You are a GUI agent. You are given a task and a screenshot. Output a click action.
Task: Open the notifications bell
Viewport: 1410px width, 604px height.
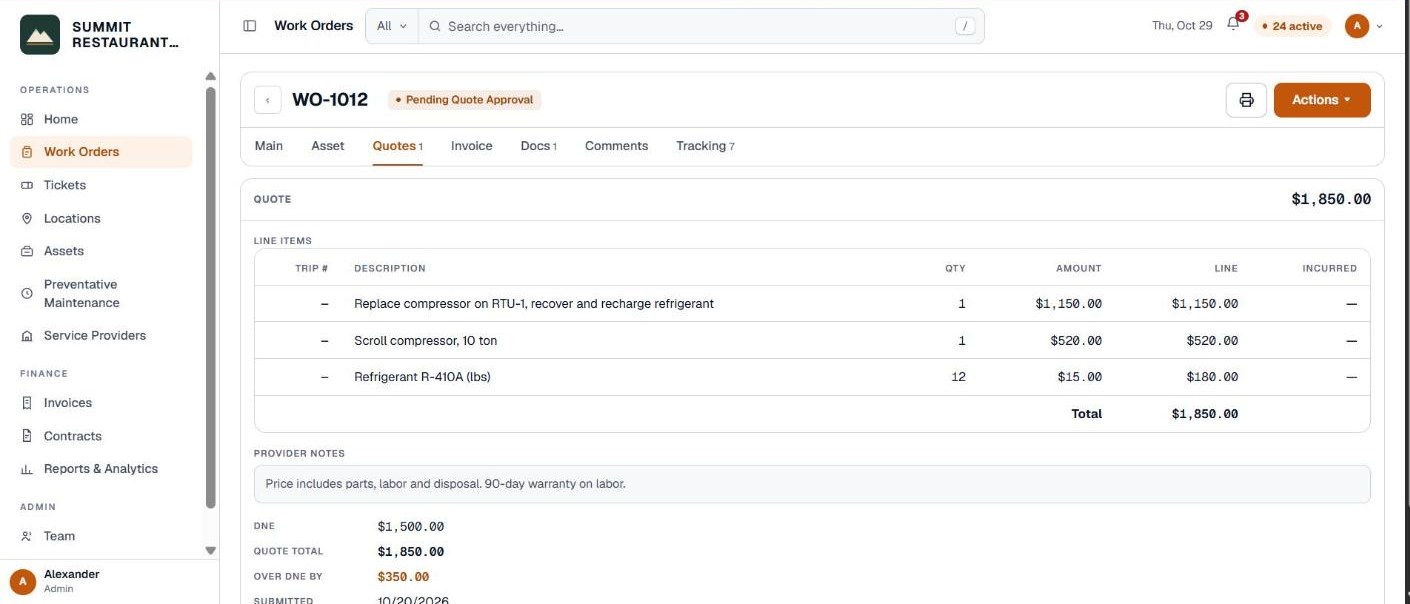click(1233, 25)
